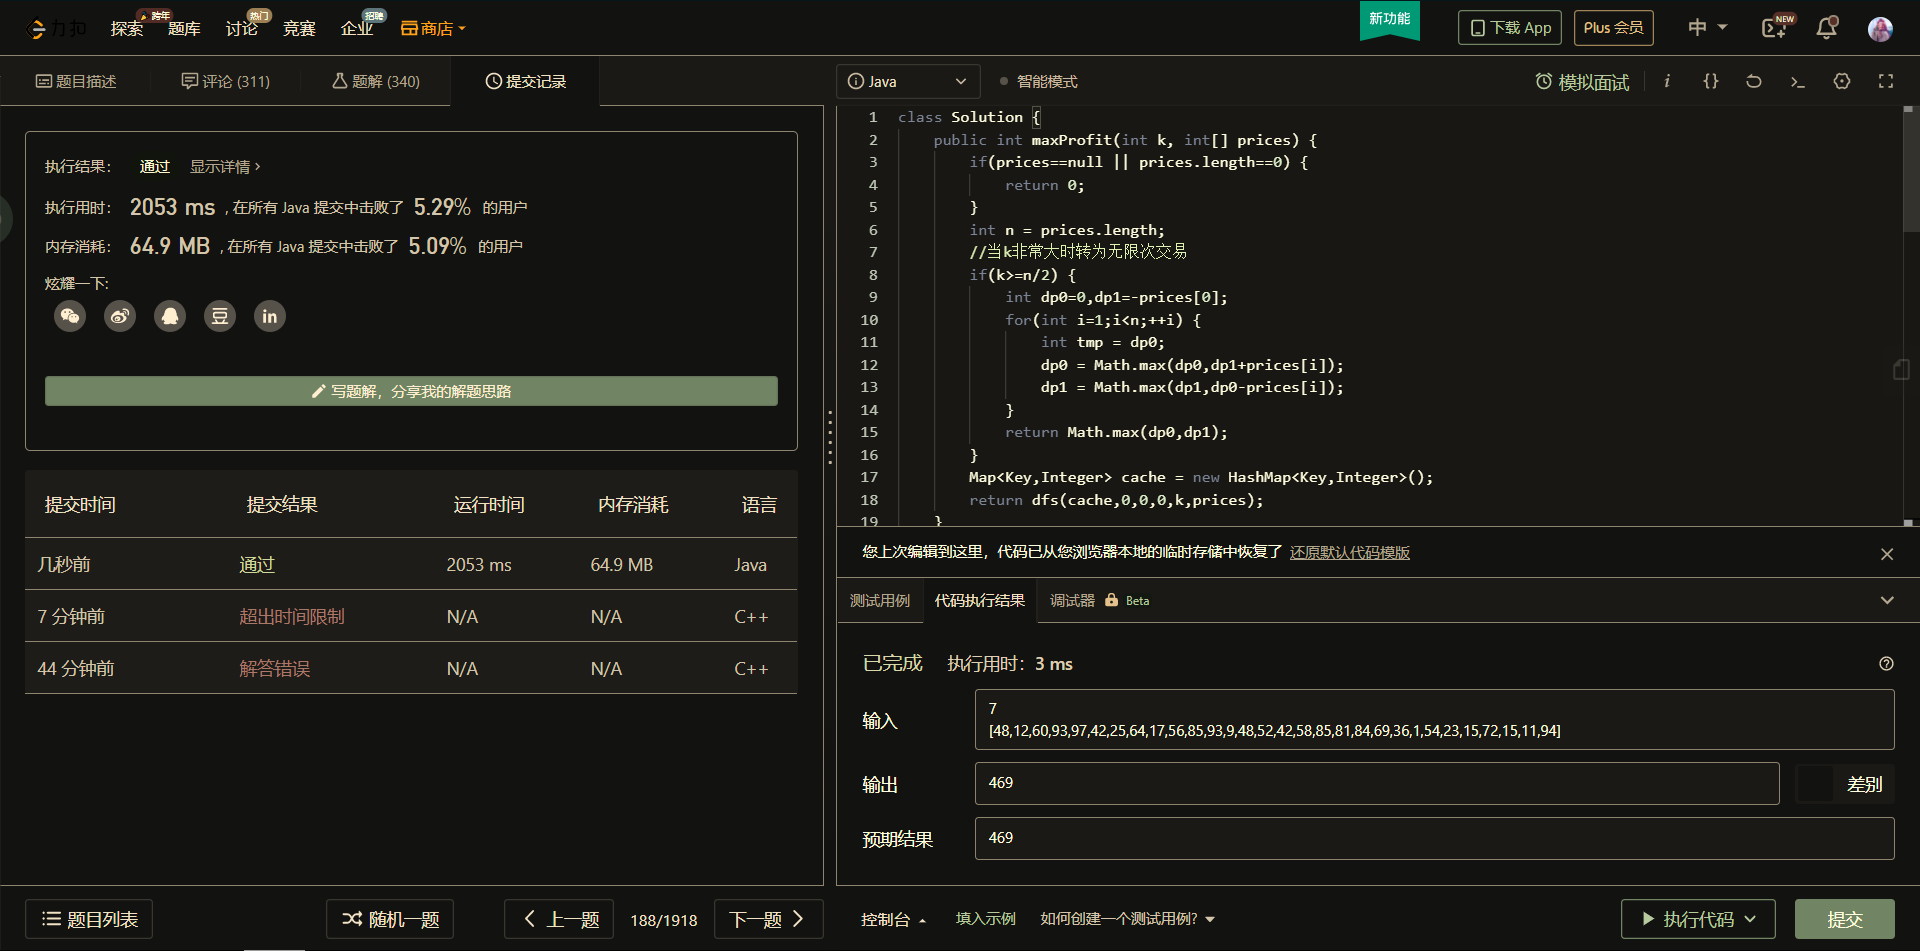Image resolution: width=1920 pixels, height=951 pixels.
Task: Switch to the test cases tab
Action: [880, 600]
